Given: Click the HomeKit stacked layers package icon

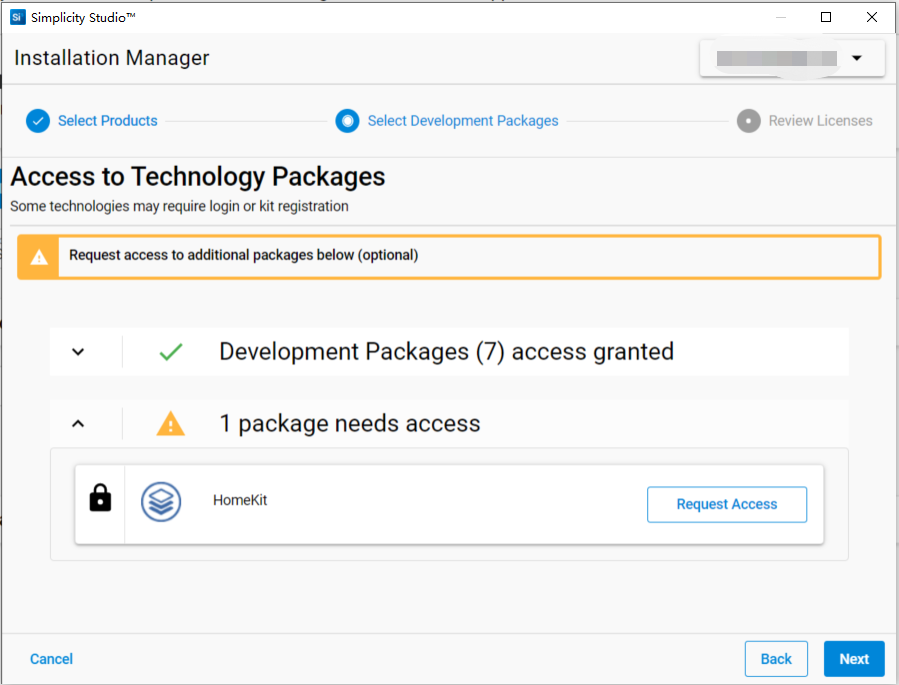Looking at the screenshot, I should [x=160, y=502].
